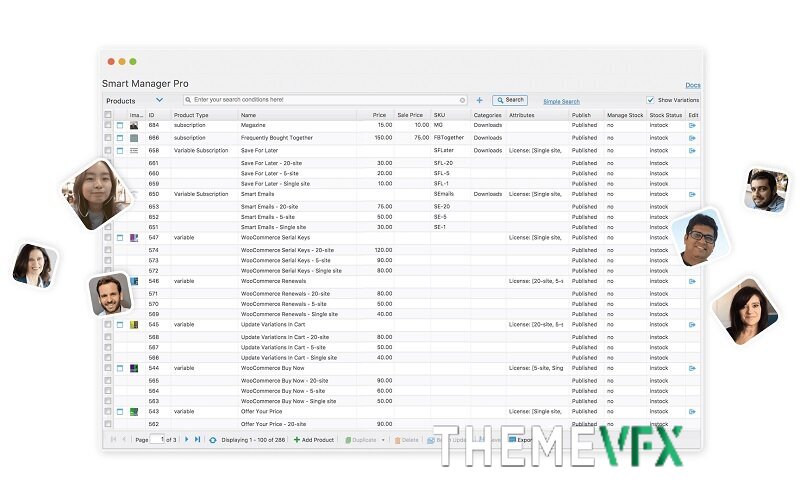Image resolution: width=800 pixels, height=500 pixels.
Task: Click the window icon in row 684
Action: click(x=120, y=125)
